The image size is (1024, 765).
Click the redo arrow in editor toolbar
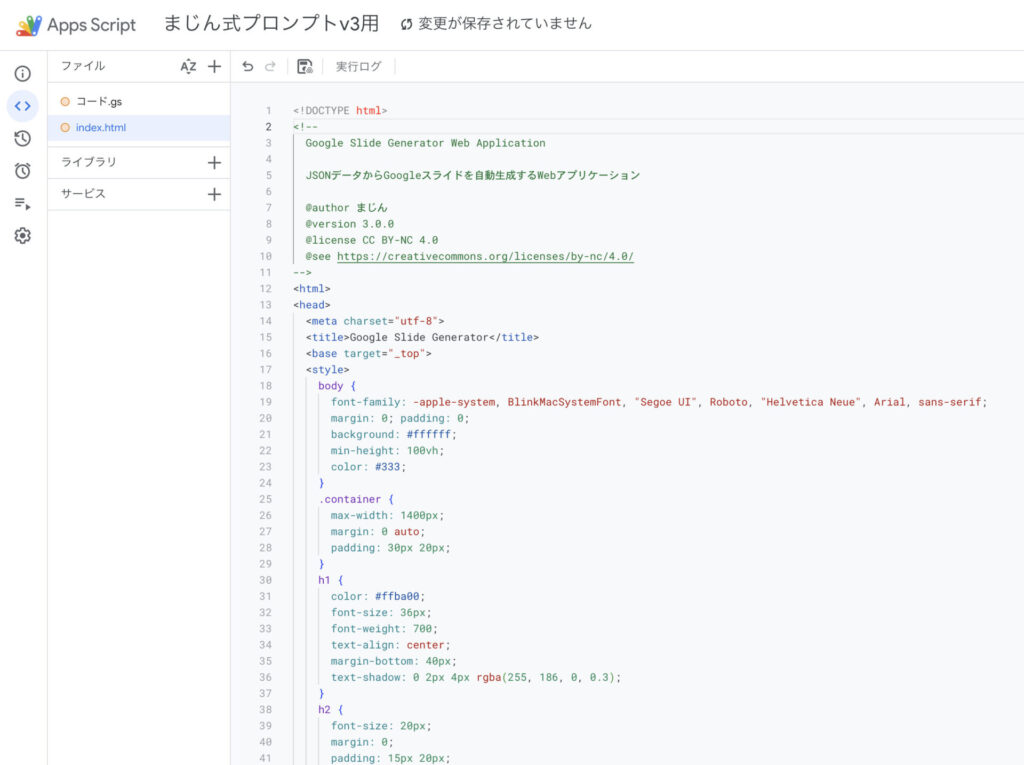pyautogui.click(x=270, y=67)
